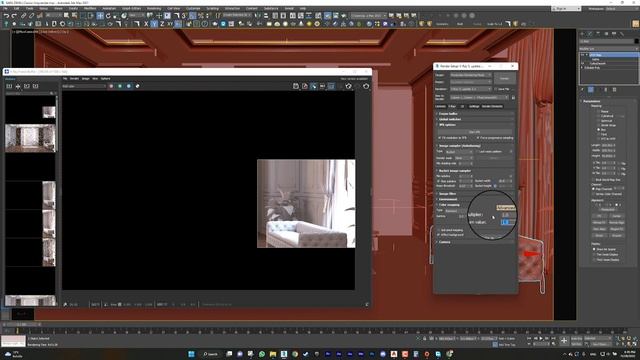Open Options menu in frame buffer

(x=105, y=78)
